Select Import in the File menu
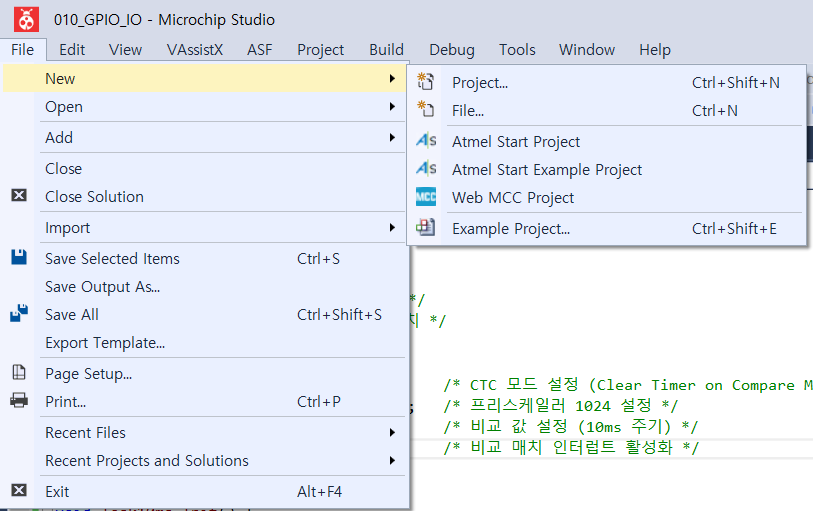813x511 pixels. point(204,228)
